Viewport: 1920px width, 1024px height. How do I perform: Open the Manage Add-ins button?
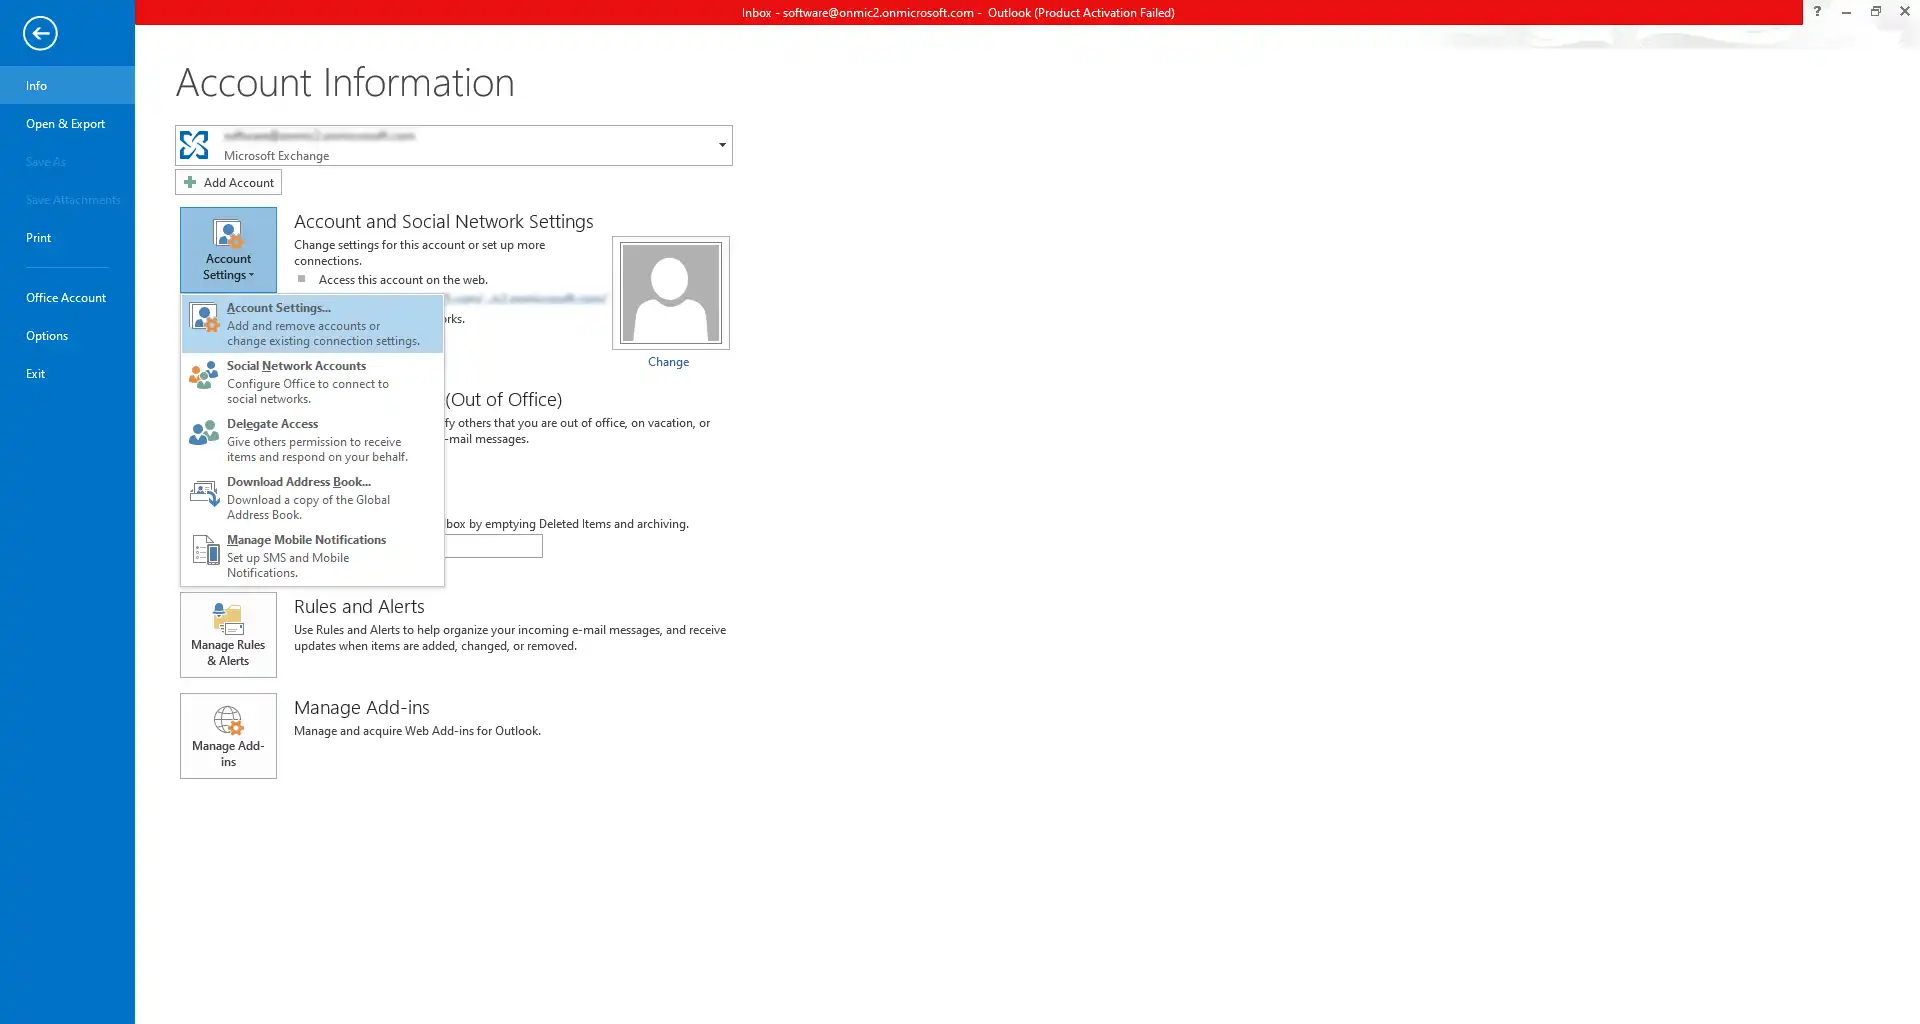point(228,736)
